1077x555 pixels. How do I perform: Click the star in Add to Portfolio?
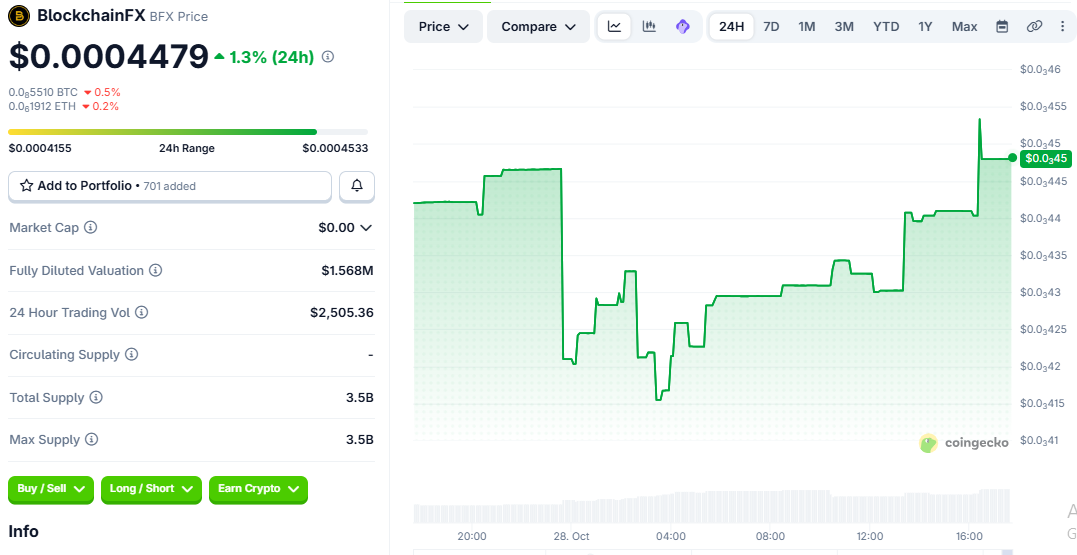point(27,185)
